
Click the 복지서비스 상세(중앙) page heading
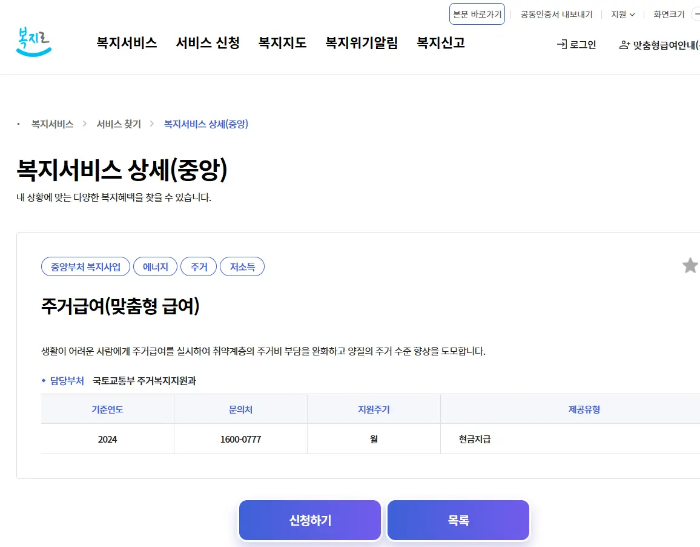point(122,170)
